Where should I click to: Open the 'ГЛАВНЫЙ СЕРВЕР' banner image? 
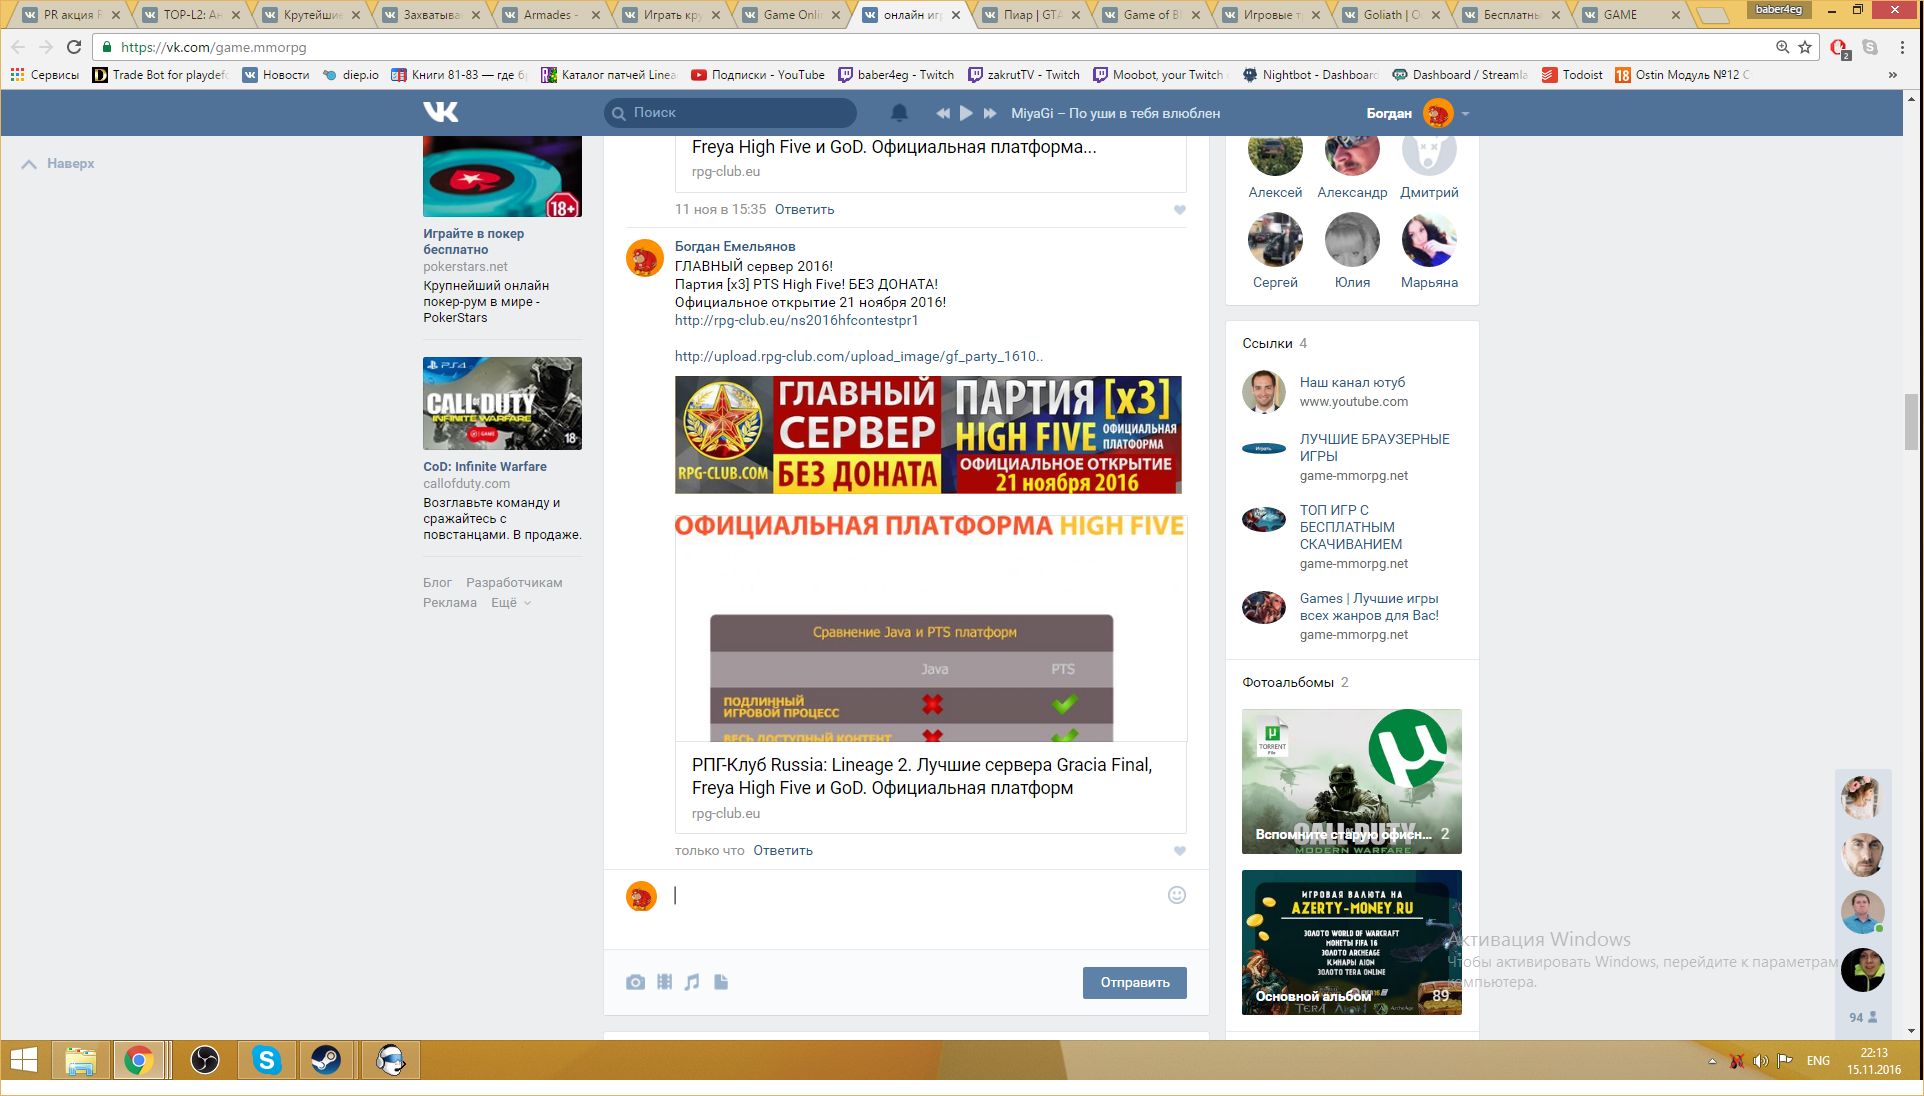coord(928,434)
